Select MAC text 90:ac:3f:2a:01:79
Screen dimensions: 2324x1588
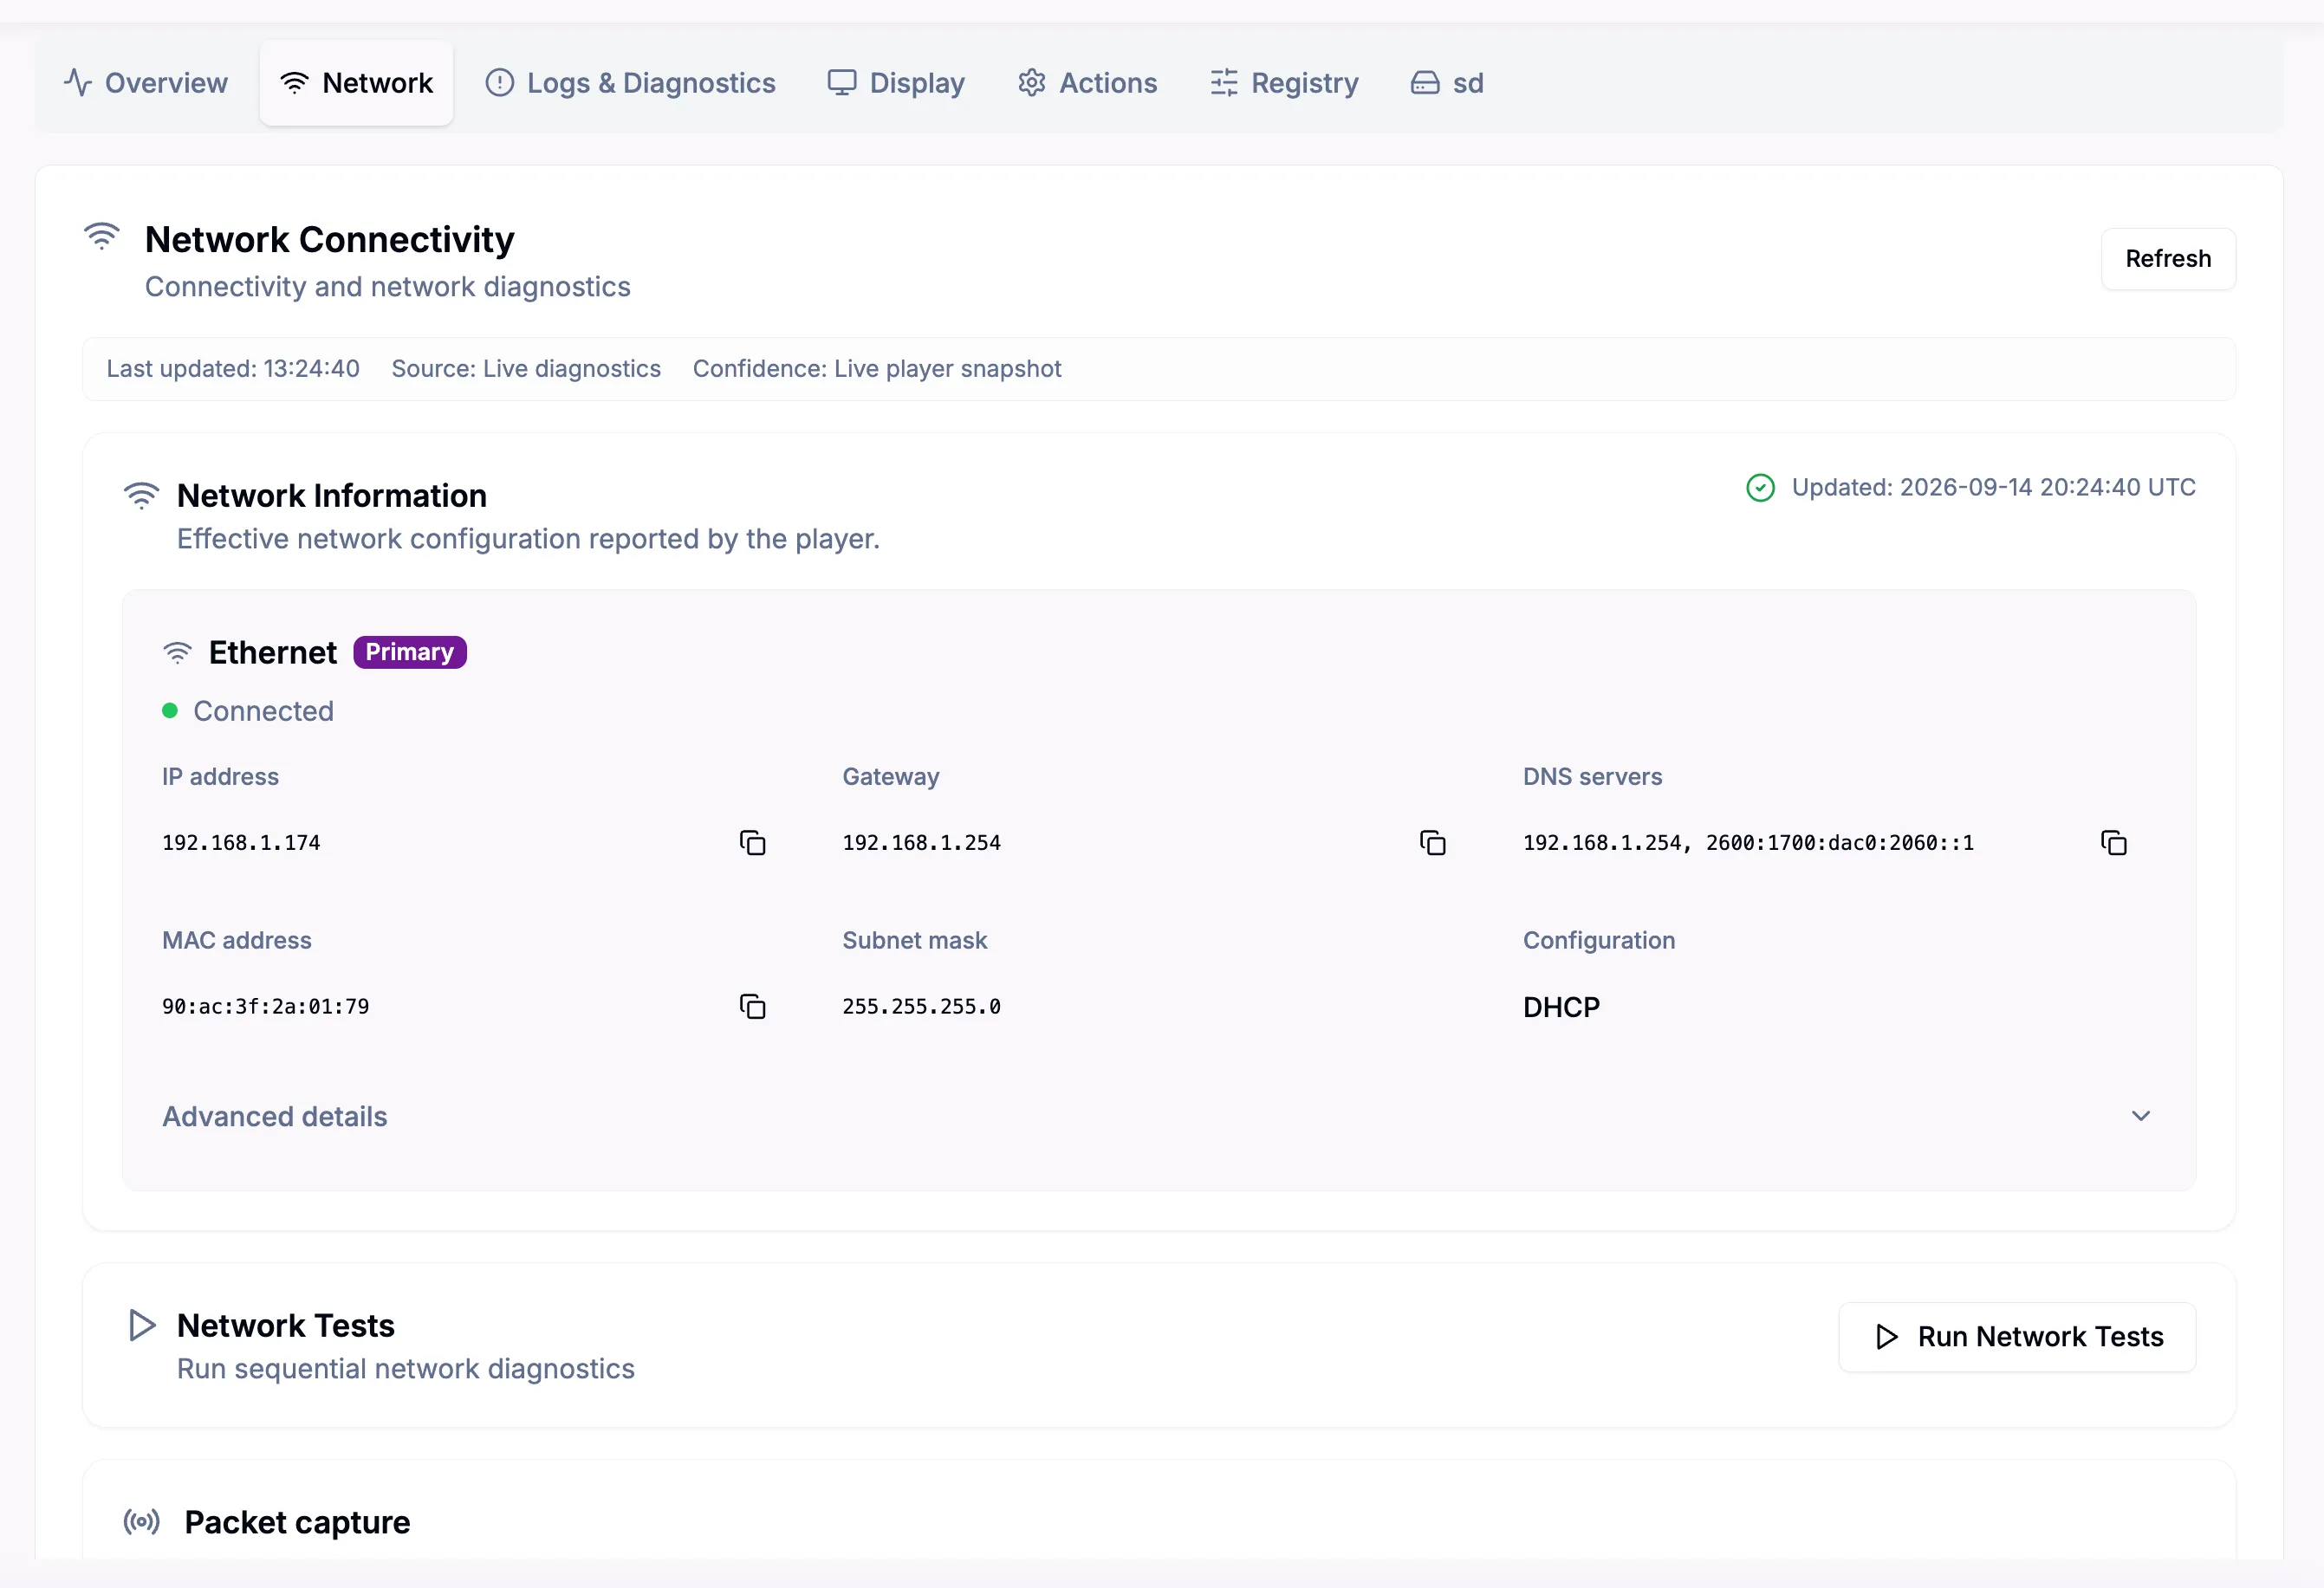tap(266, 1006)
